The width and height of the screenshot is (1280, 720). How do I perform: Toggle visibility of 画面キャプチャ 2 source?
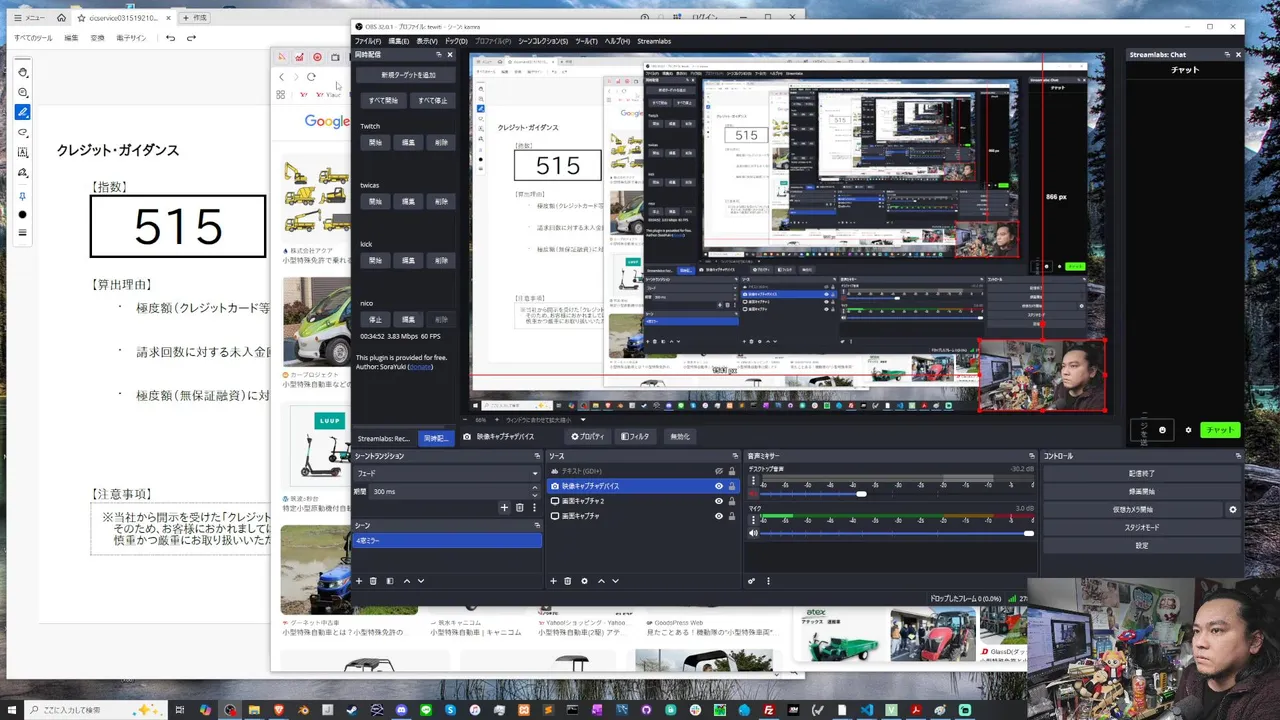pyautogui.click(x=718, y=501)
